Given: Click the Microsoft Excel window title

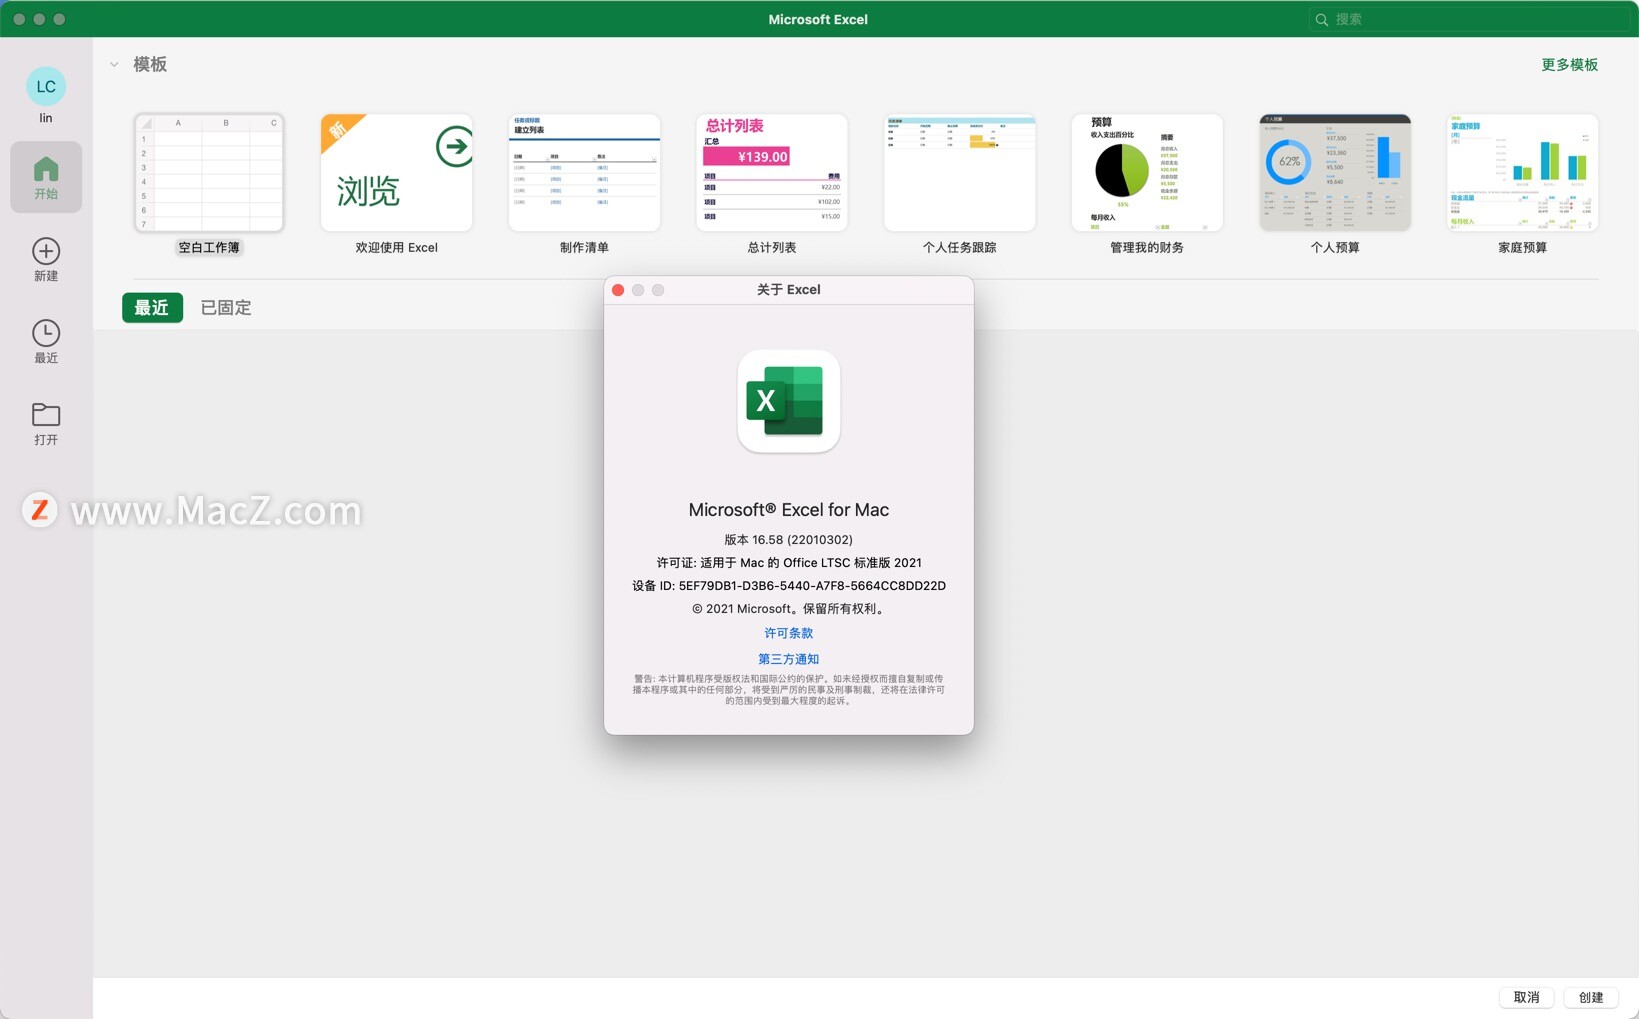Looking at the screenshot, I should tap(818, 19).
